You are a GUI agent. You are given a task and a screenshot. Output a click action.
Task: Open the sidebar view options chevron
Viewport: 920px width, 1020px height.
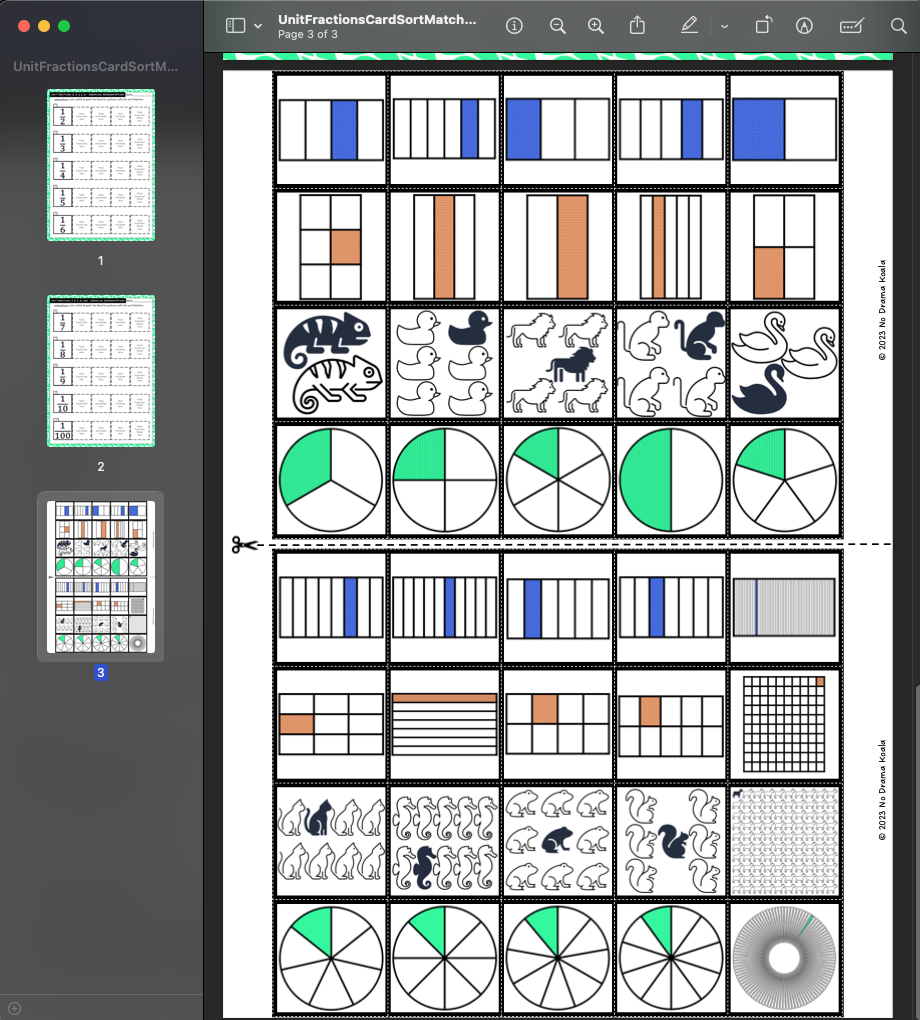point(257,26)
